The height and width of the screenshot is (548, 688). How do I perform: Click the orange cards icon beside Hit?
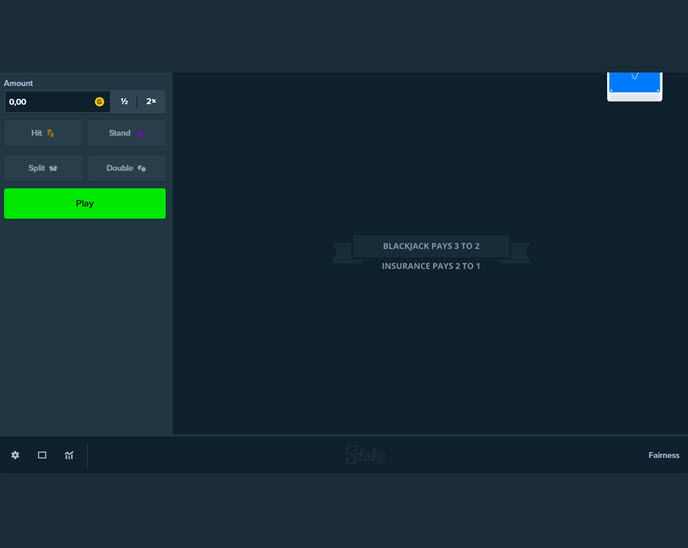coord(51,133)
